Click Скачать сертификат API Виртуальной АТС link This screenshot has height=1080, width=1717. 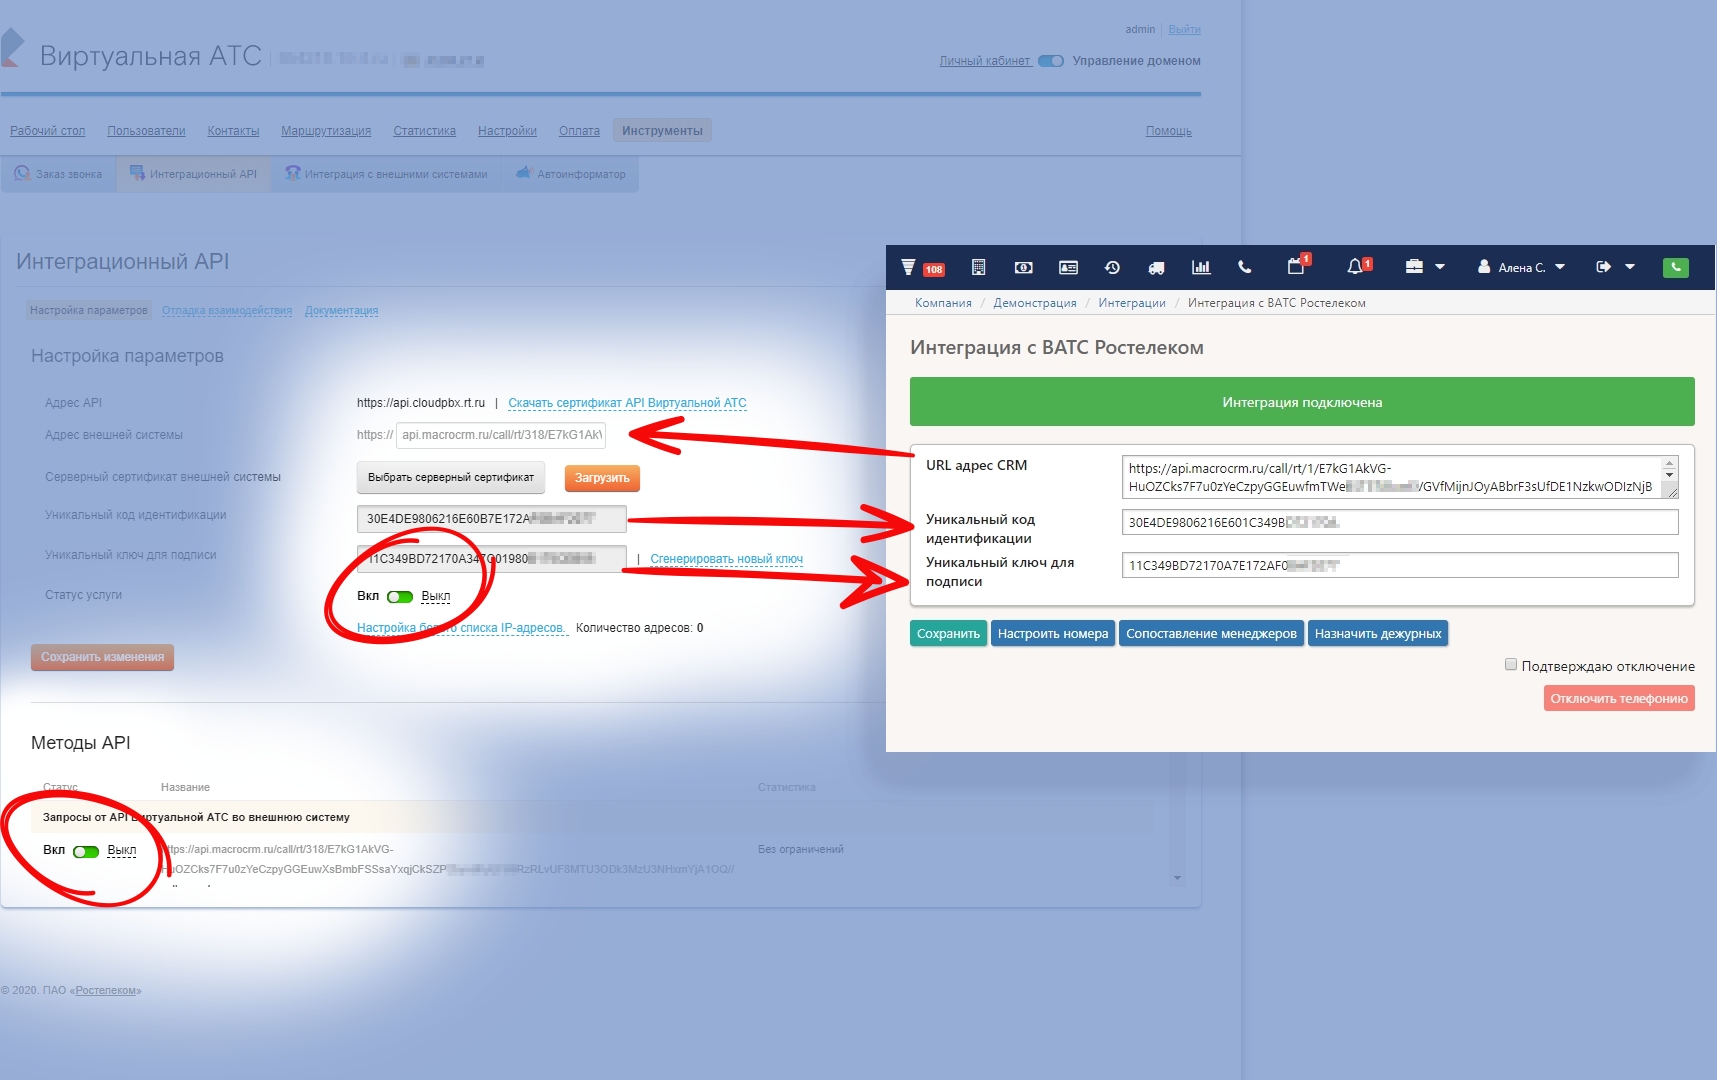[627, 403]
